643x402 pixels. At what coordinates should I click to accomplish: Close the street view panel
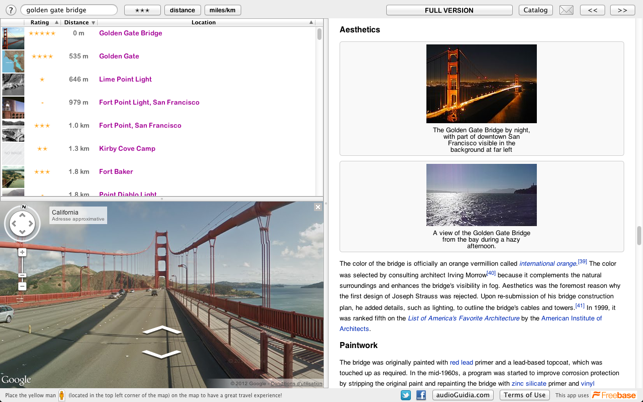pyautogui.click(x=318, y=207)
